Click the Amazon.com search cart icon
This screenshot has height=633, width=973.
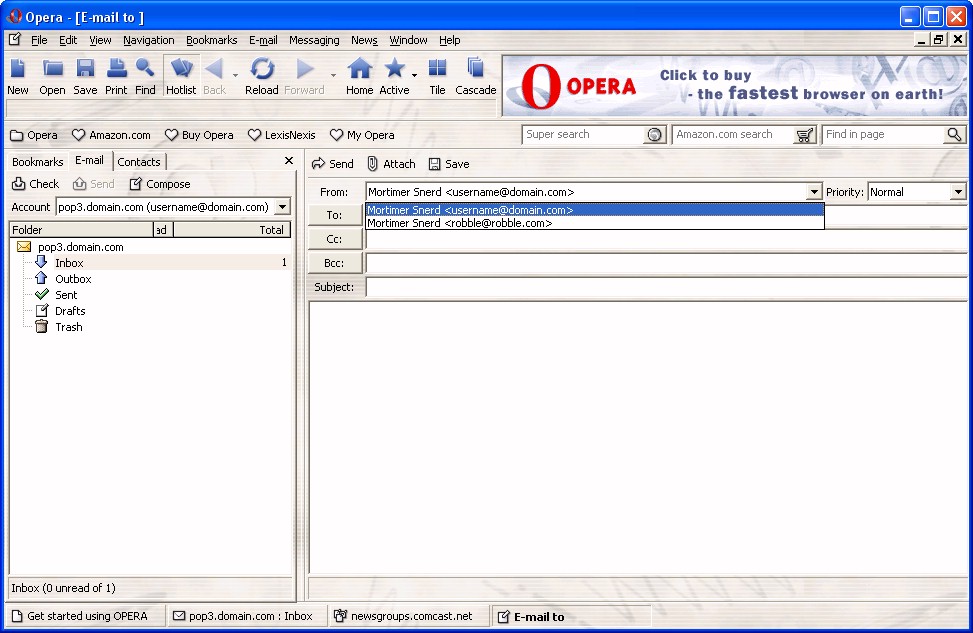pos(805,135)
